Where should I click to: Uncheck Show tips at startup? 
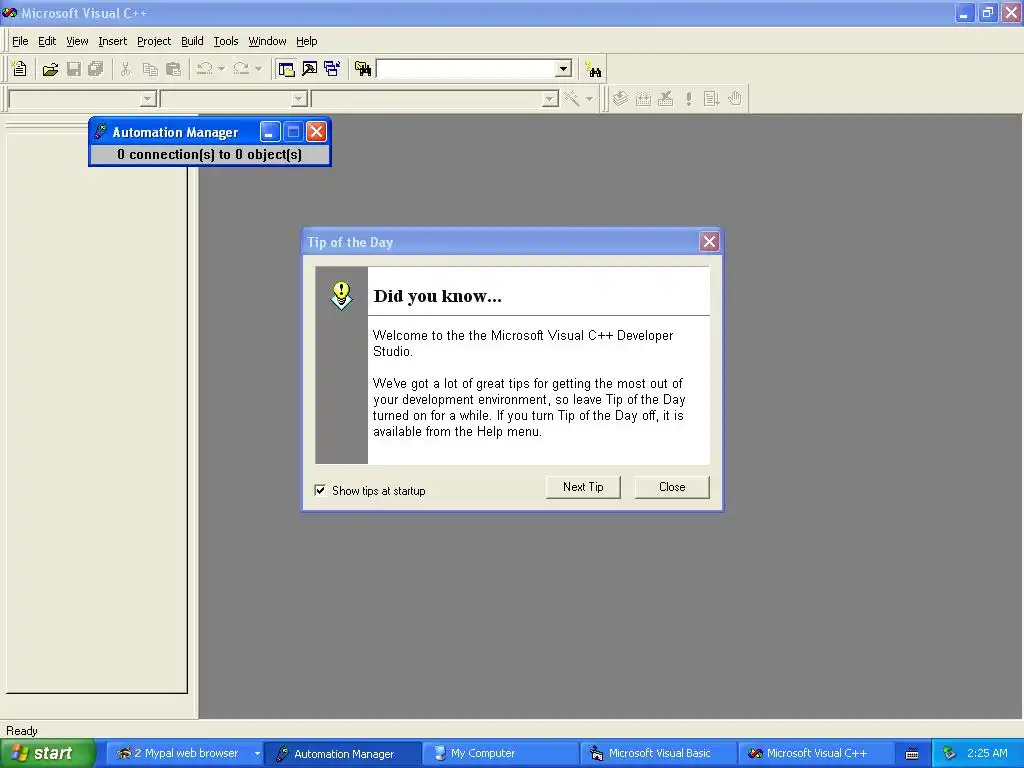(x=320, y=490)
